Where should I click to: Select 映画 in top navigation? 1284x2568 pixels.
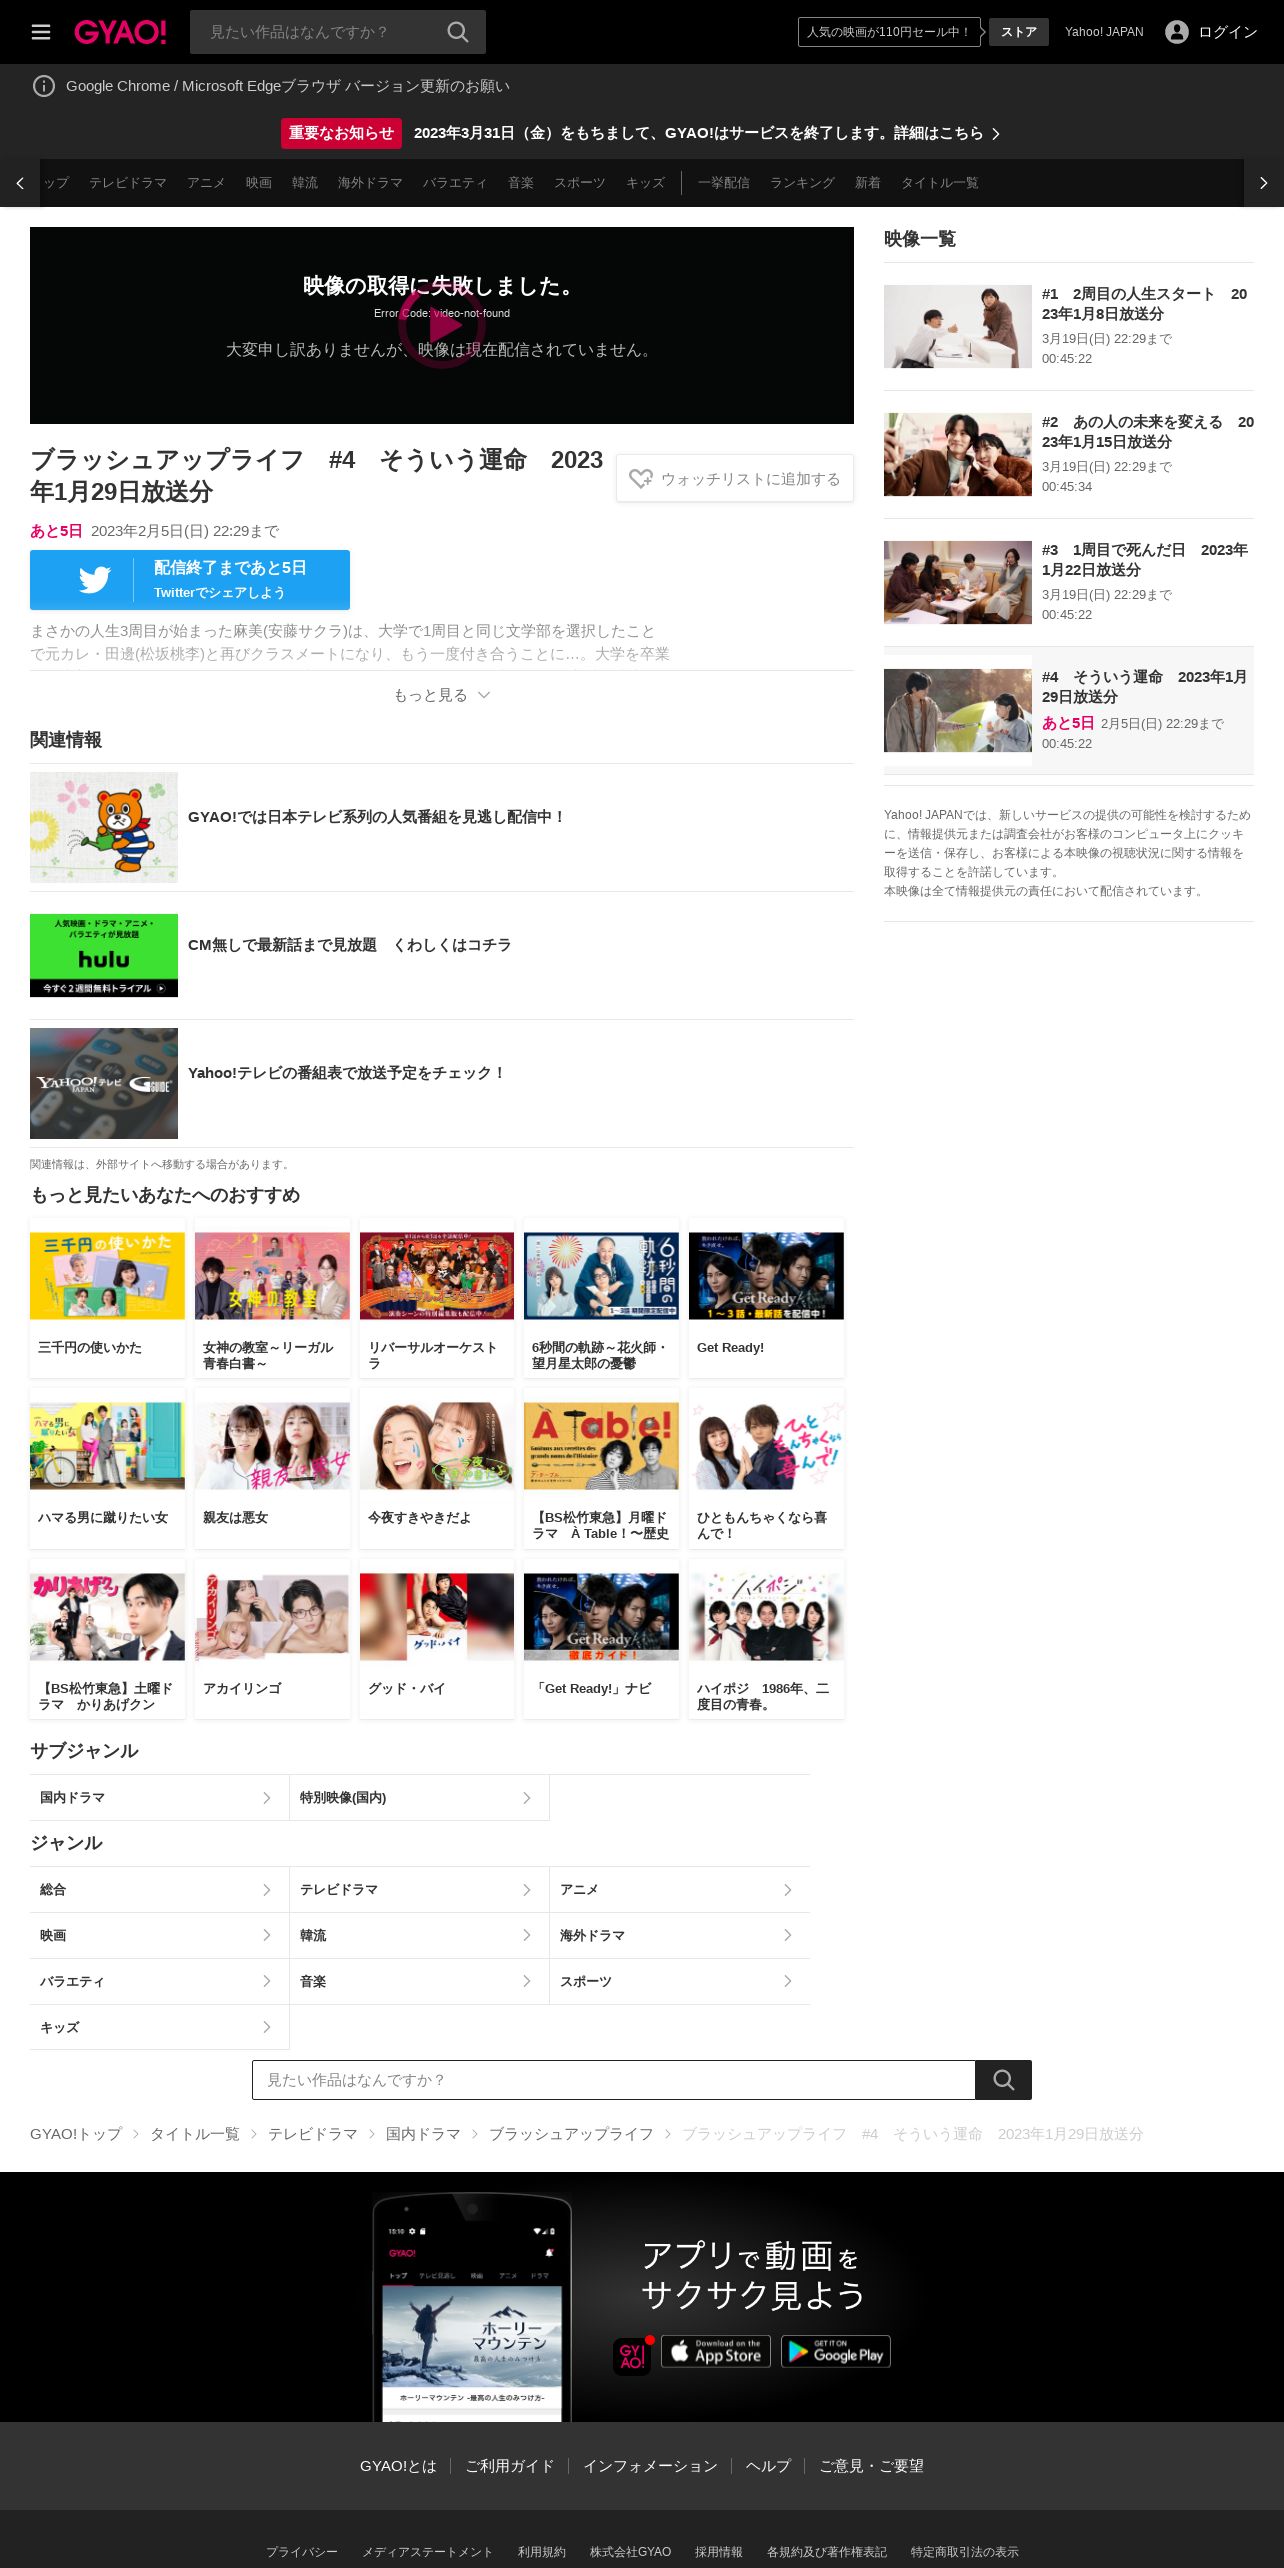tap(259, 183)
